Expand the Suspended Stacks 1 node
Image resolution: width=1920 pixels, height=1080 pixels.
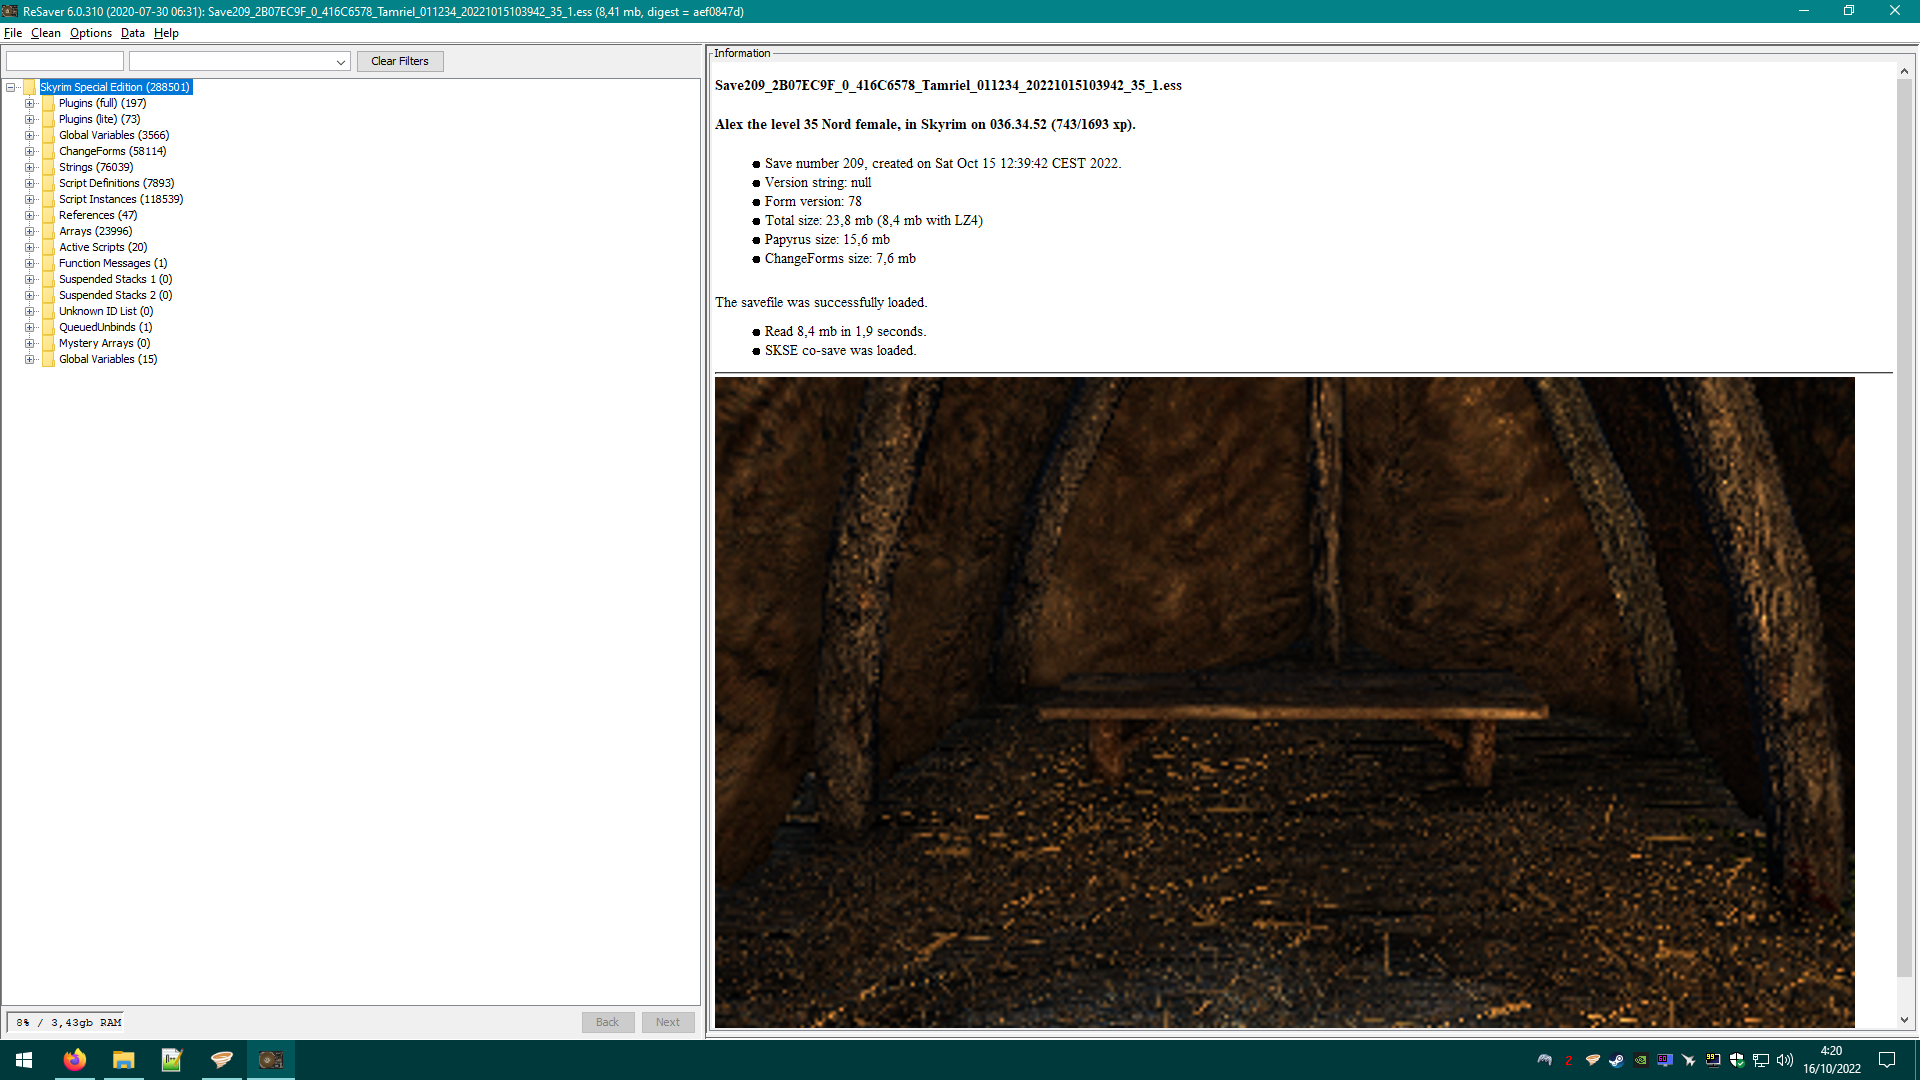tap(30, 279)
